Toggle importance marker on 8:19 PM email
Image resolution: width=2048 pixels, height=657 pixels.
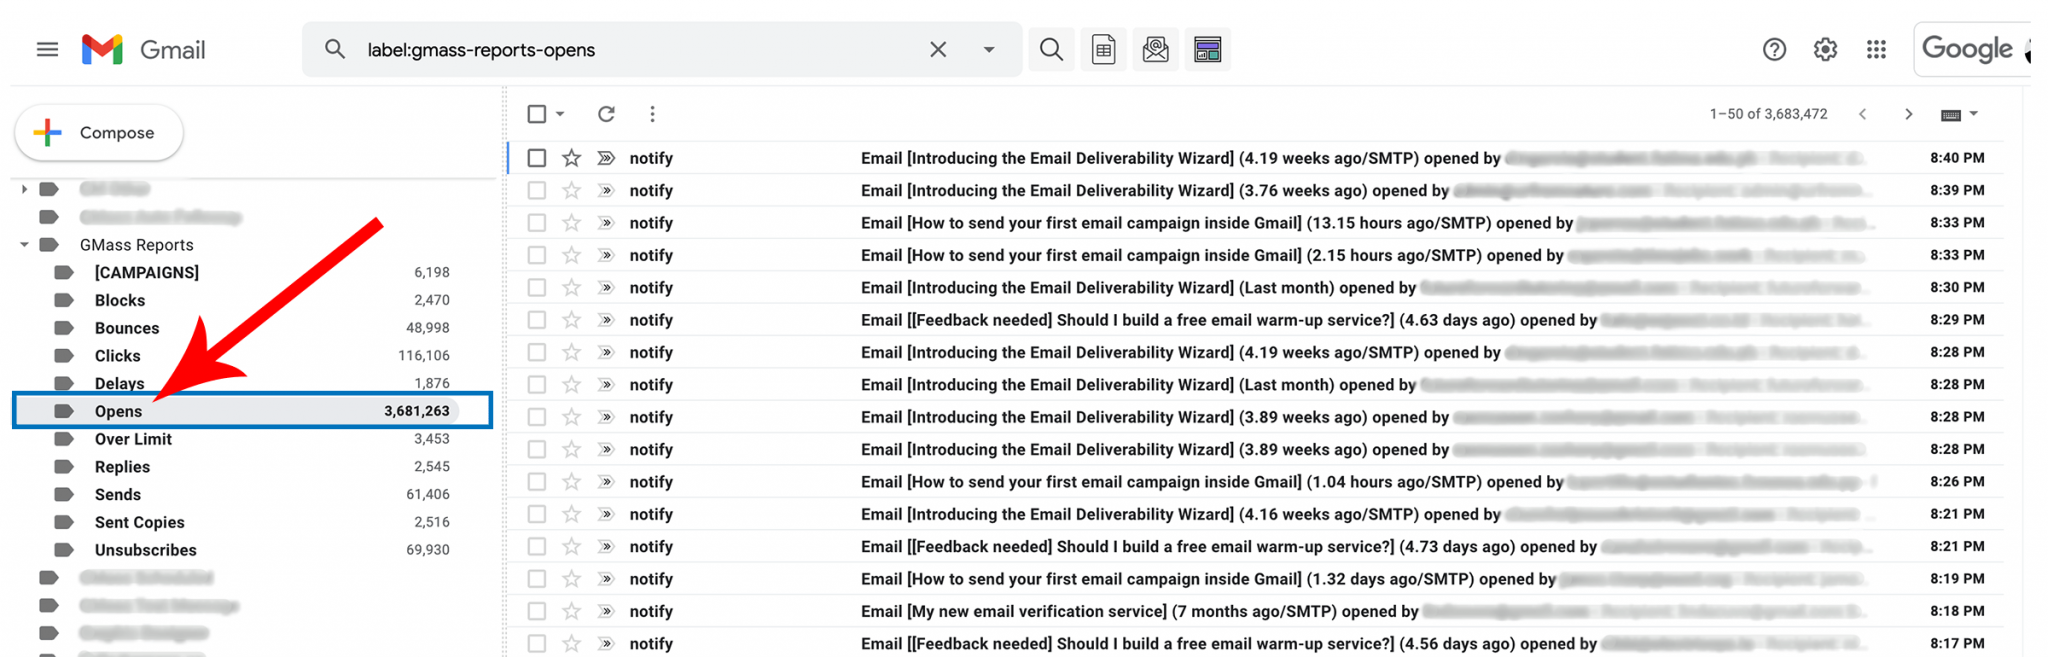tap(606, 579)
